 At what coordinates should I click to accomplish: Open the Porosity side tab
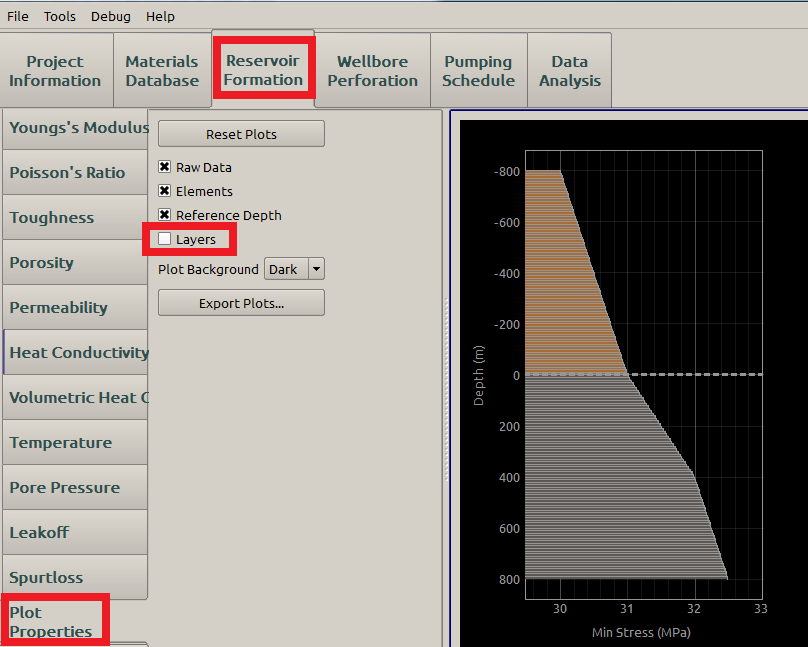click(75, 263)
